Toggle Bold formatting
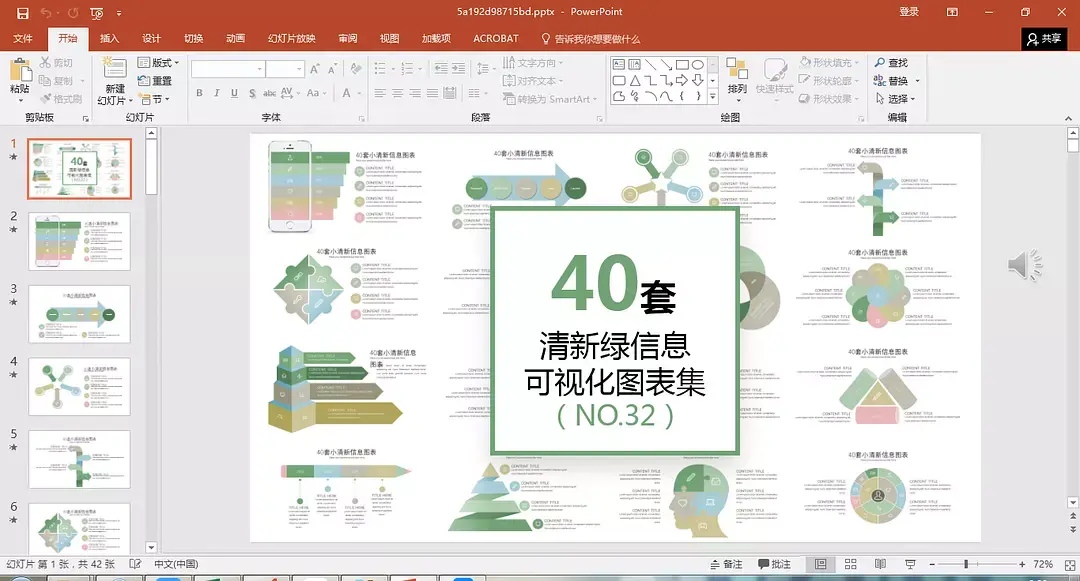The height and width of the screenshot is (581, 1080). click(199, 92)
